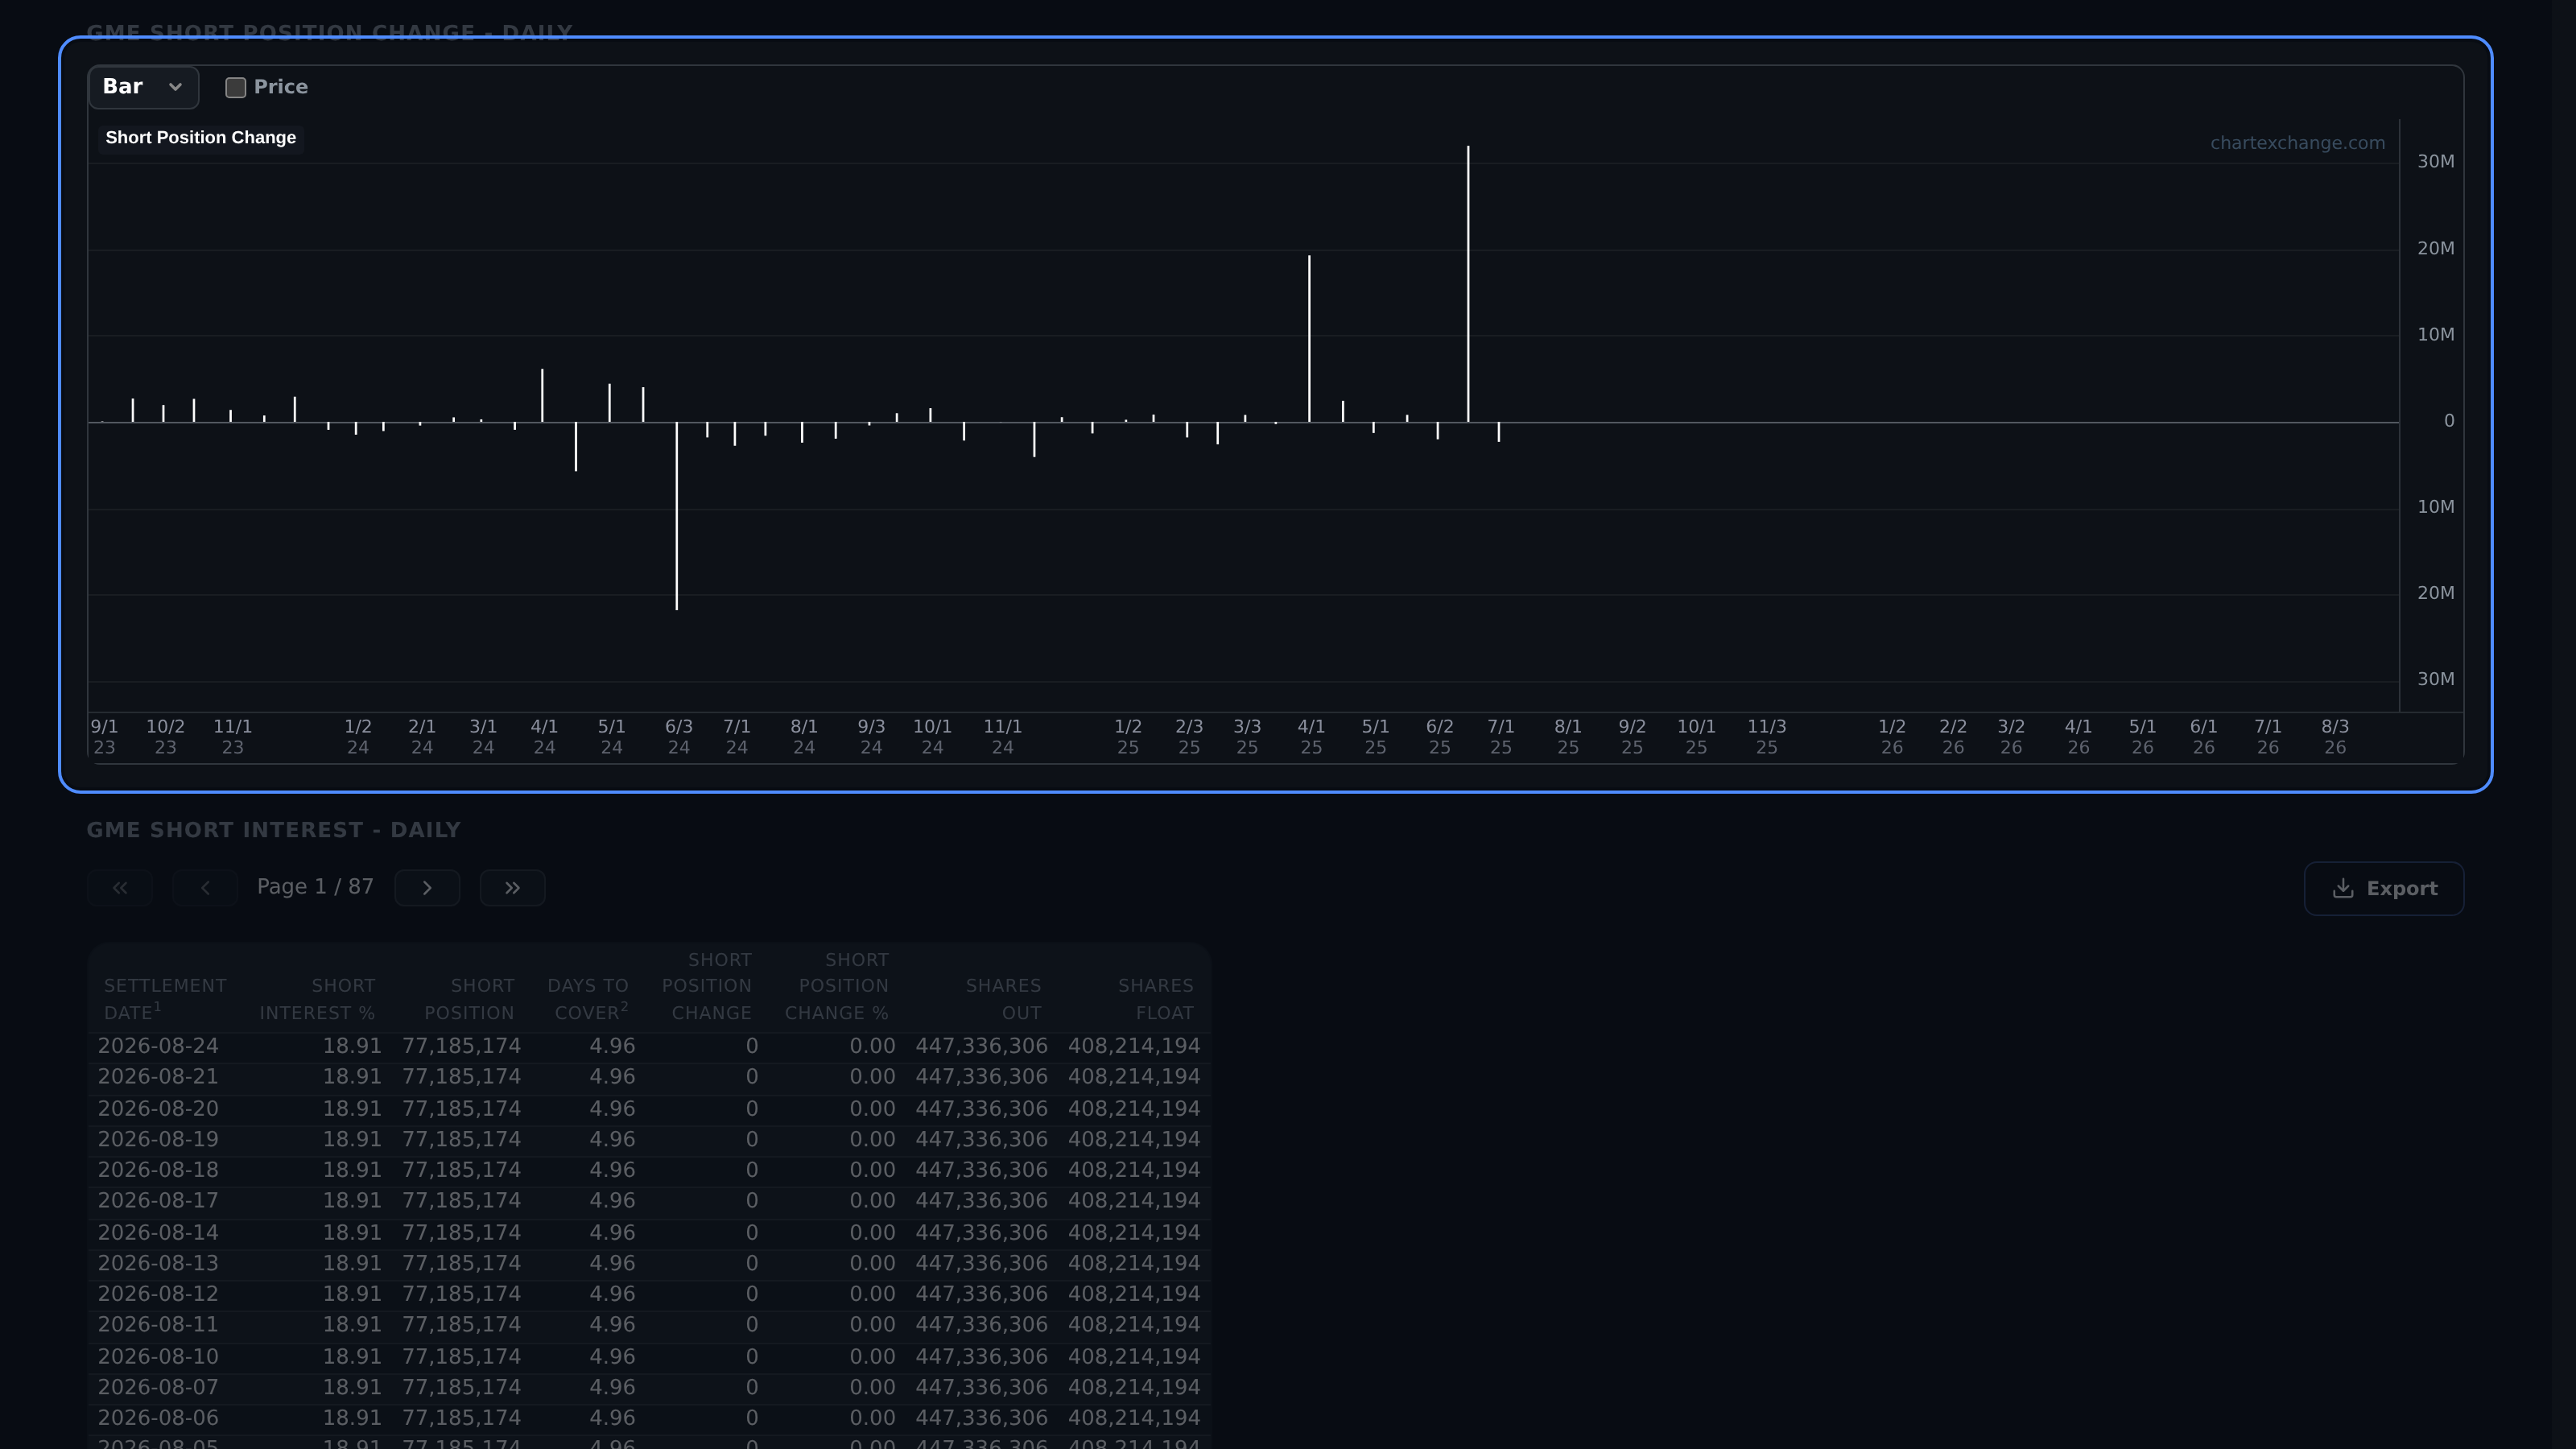
Task: Click the 20M spike bar at 4/1 25
Action: pos(1309,339)
